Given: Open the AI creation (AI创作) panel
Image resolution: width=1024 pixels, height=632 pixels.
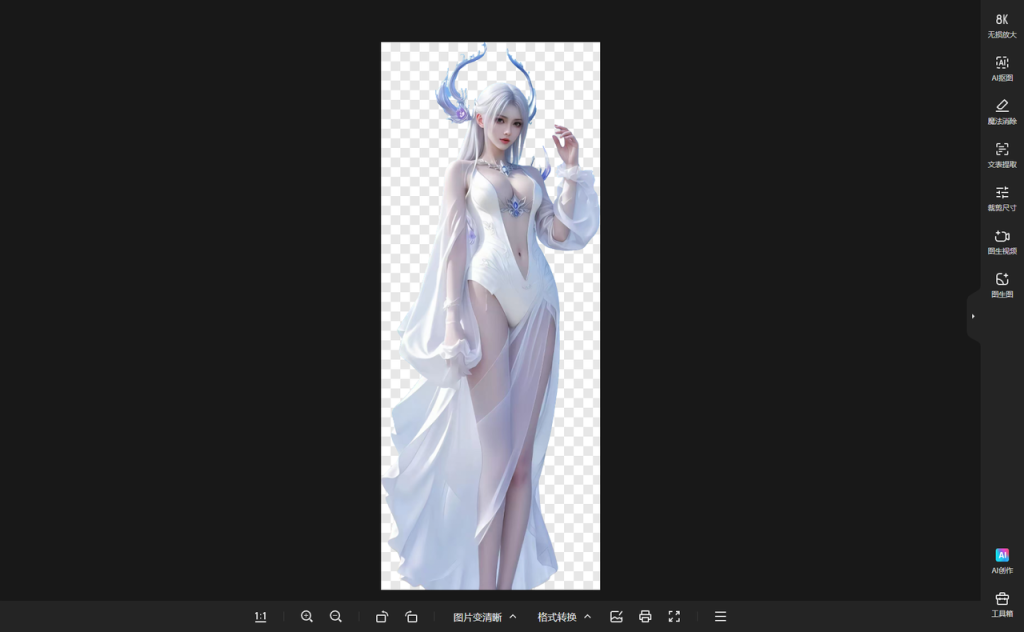Looking at the screenshot, I should 1002,561.
